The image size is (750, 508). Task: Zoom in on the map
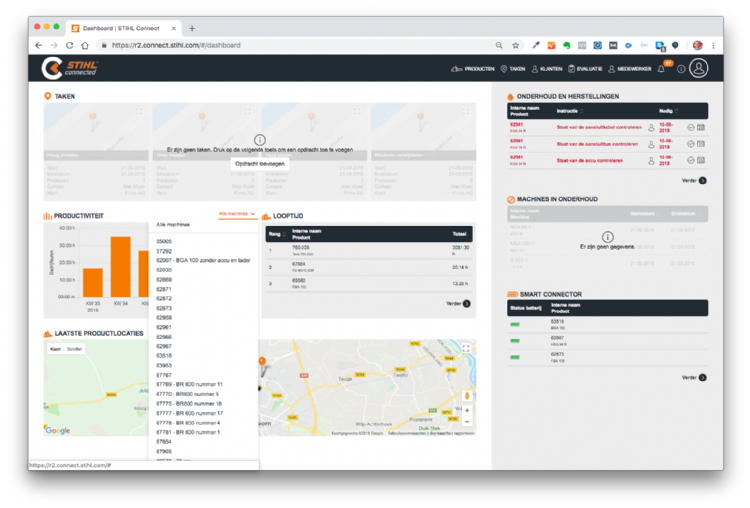pos(466,410)
